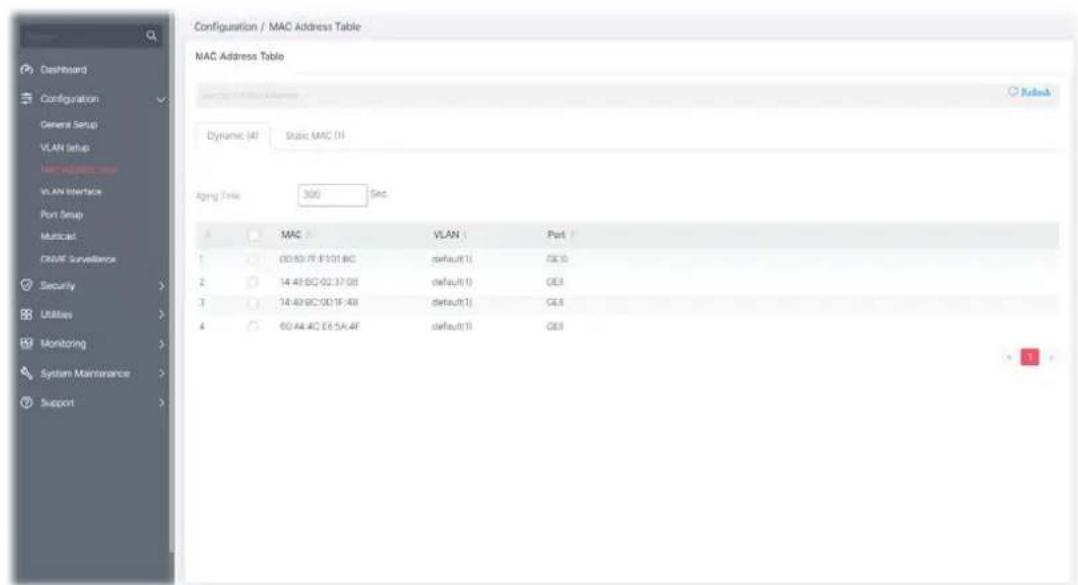Click the Monitoring chart icon
Image resolution: width=1078 pixels, height=585 pixels.
click(x=27, y=343)
